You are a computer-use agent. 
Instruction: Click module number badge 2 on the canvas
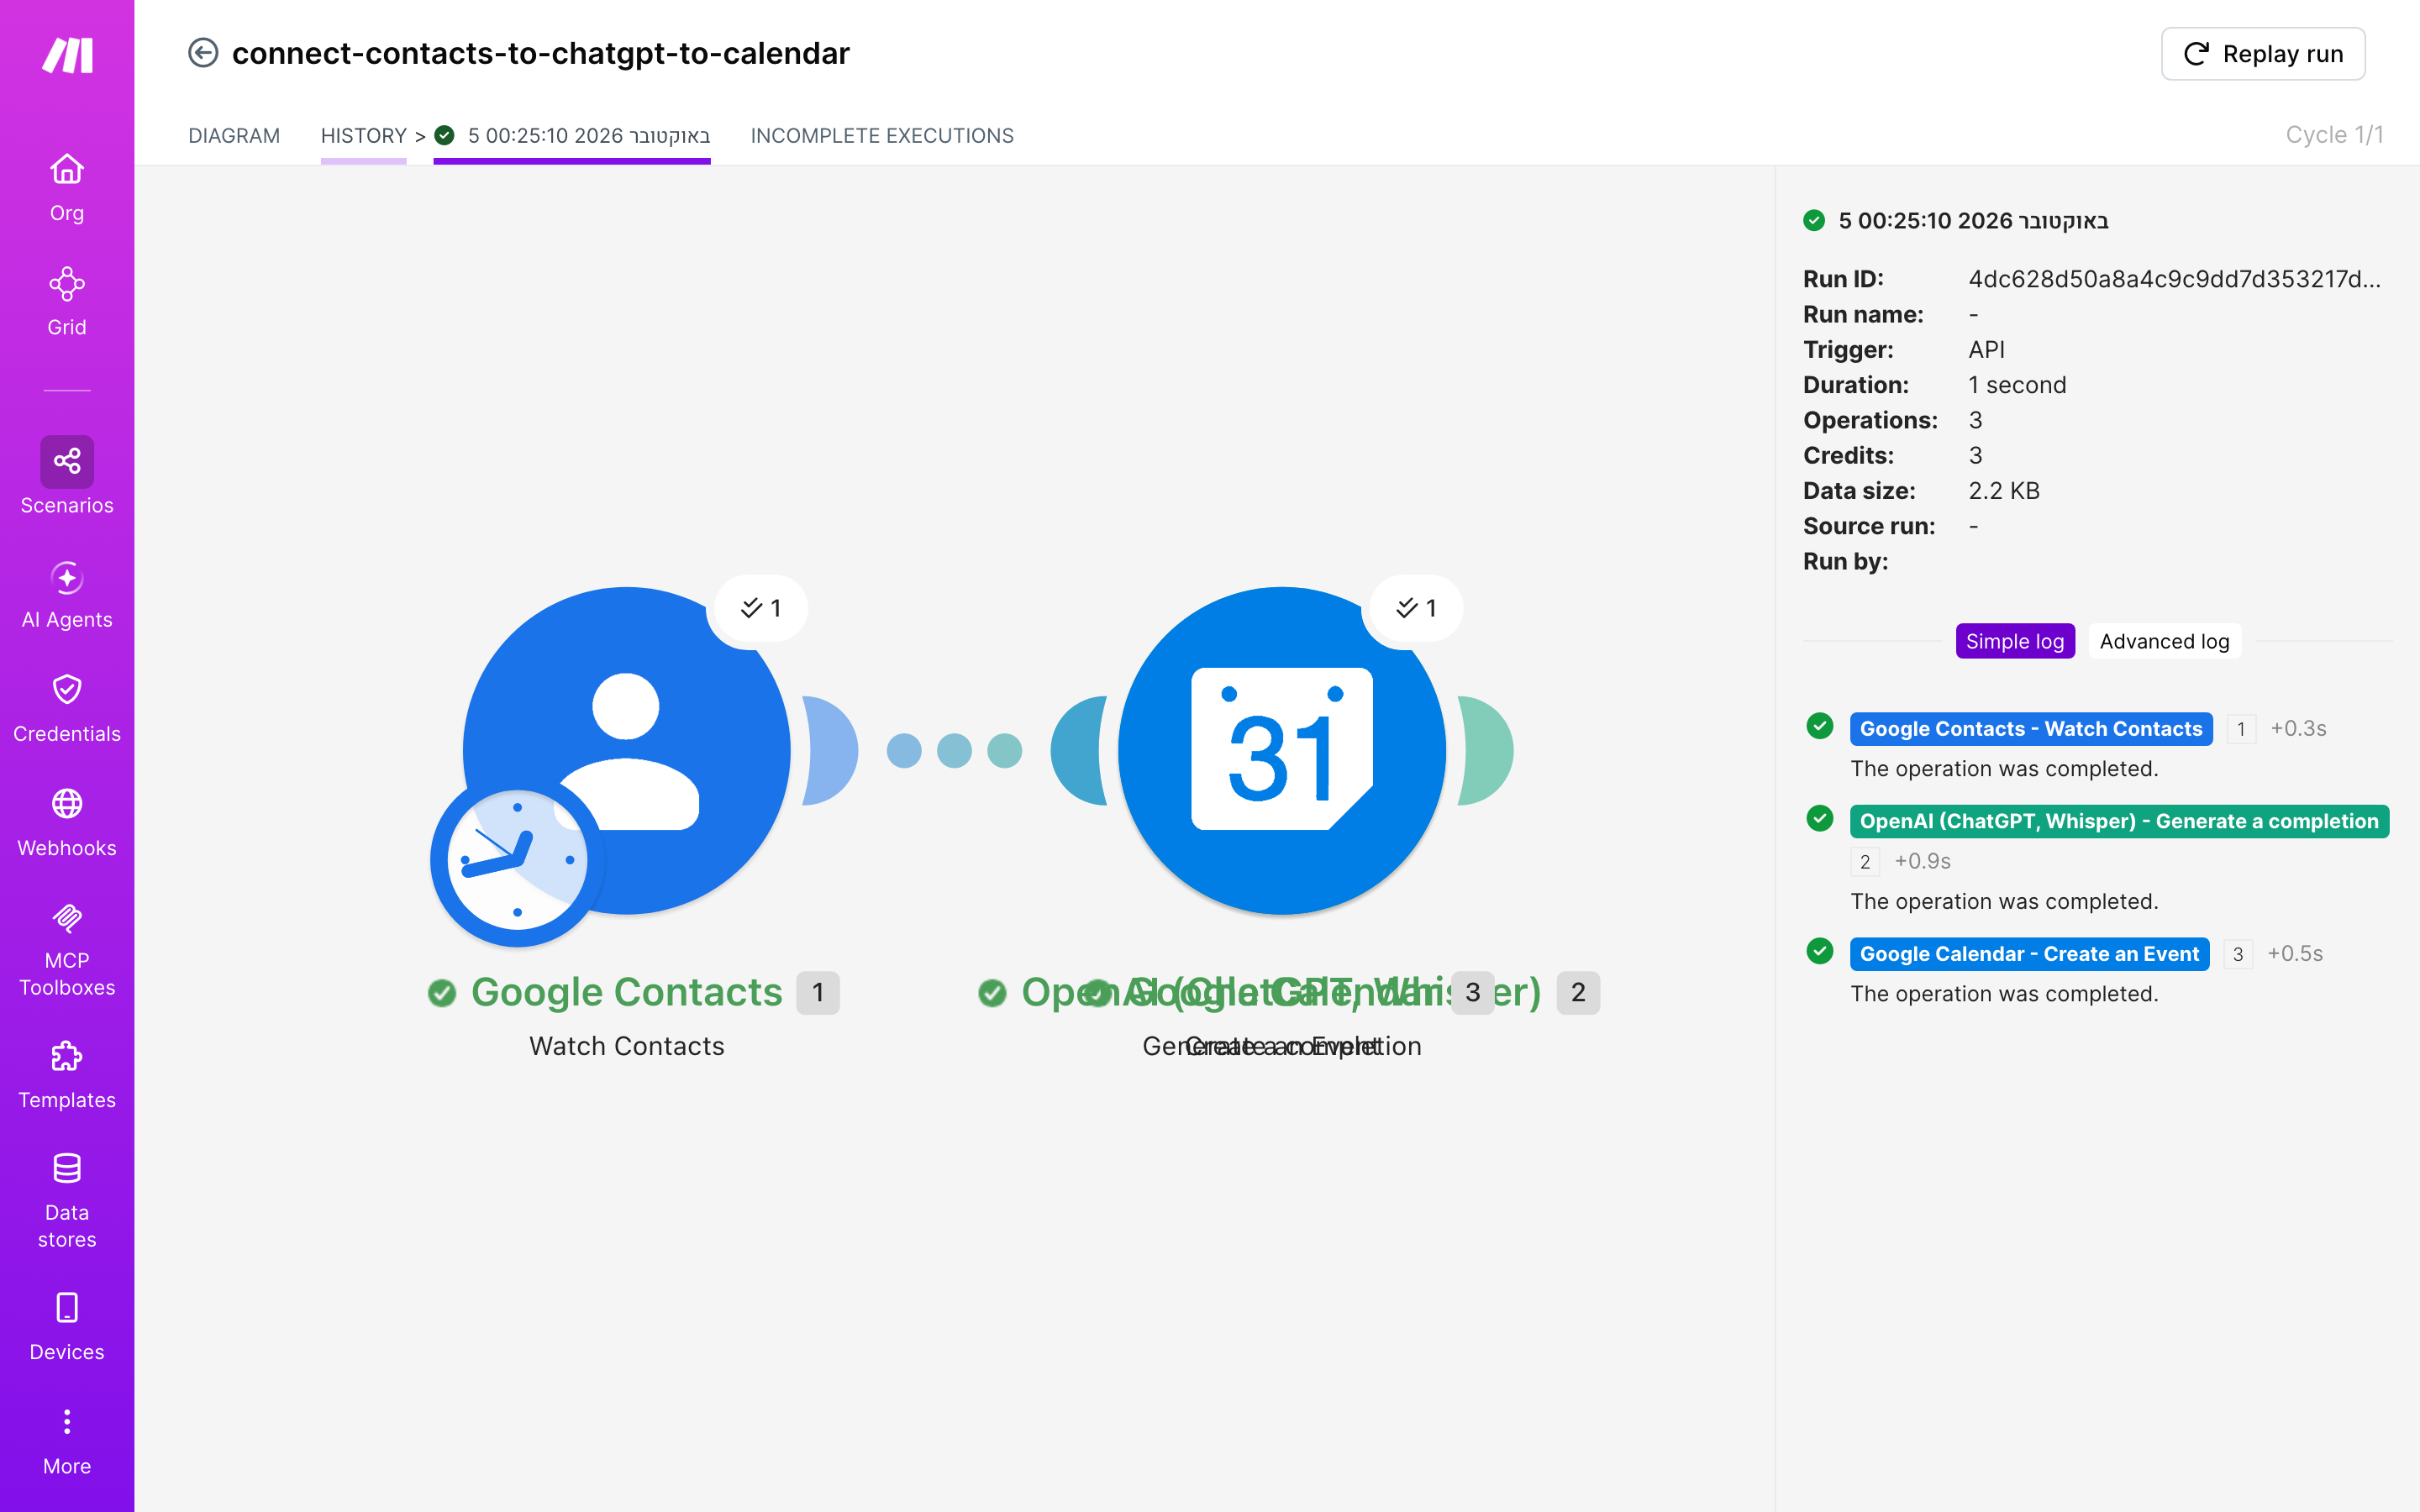click(1578, 993)
